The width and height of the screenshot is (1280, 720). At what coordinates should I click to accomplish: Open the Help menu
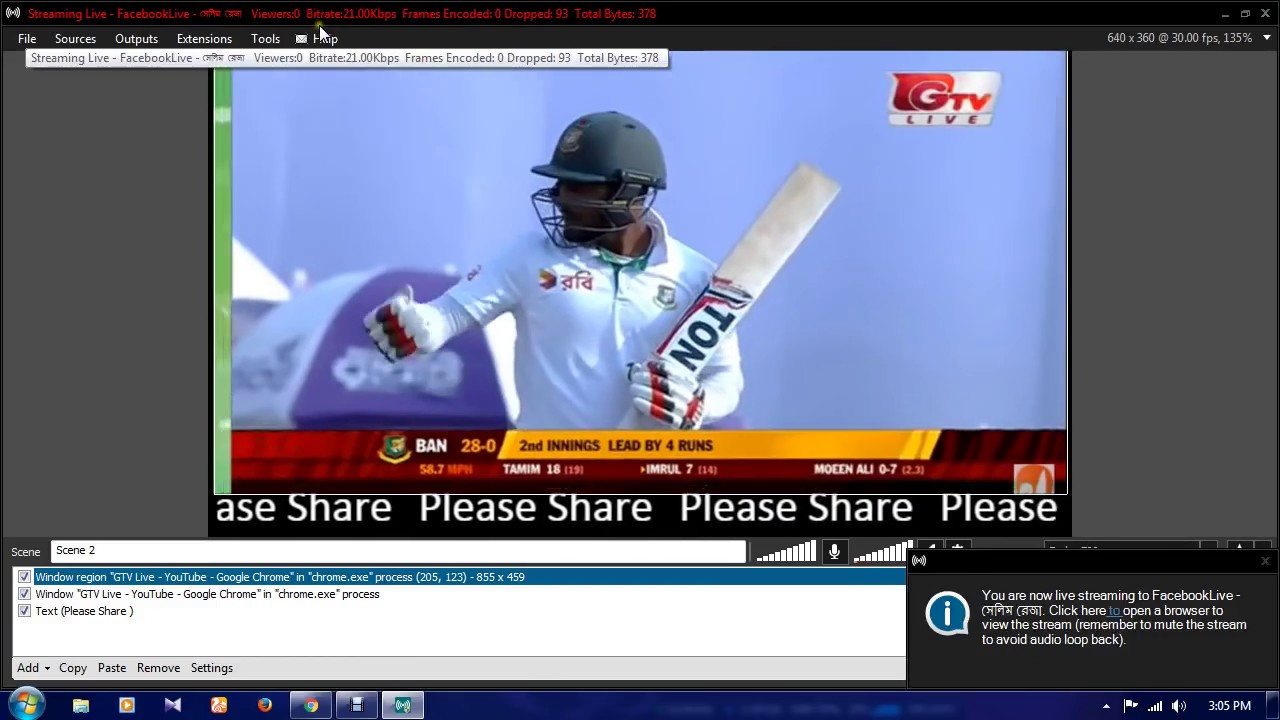click(325, 39)
